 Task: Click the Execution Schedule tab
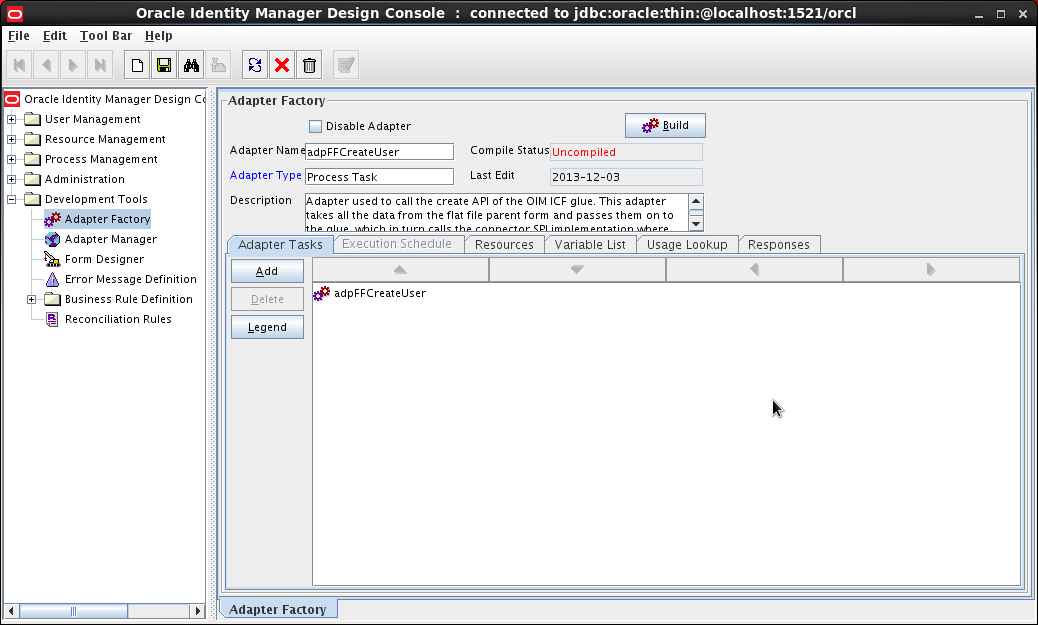(x=397, y=244)
